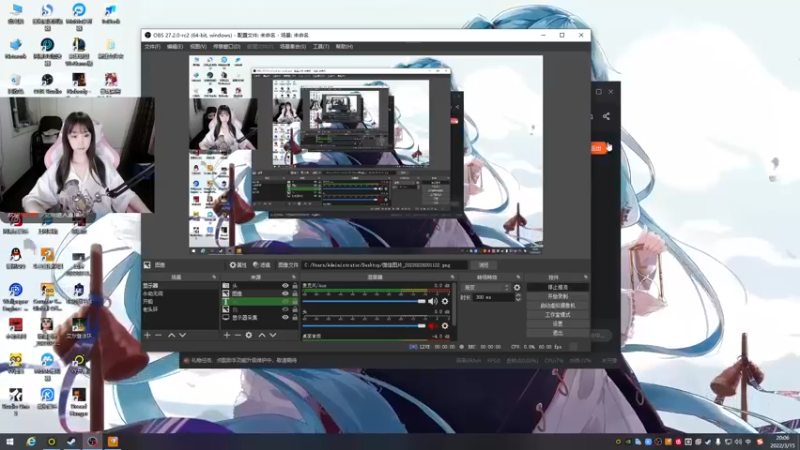Open the QQ penguin desktop icon
800x450 pixels.
[15, 258]
